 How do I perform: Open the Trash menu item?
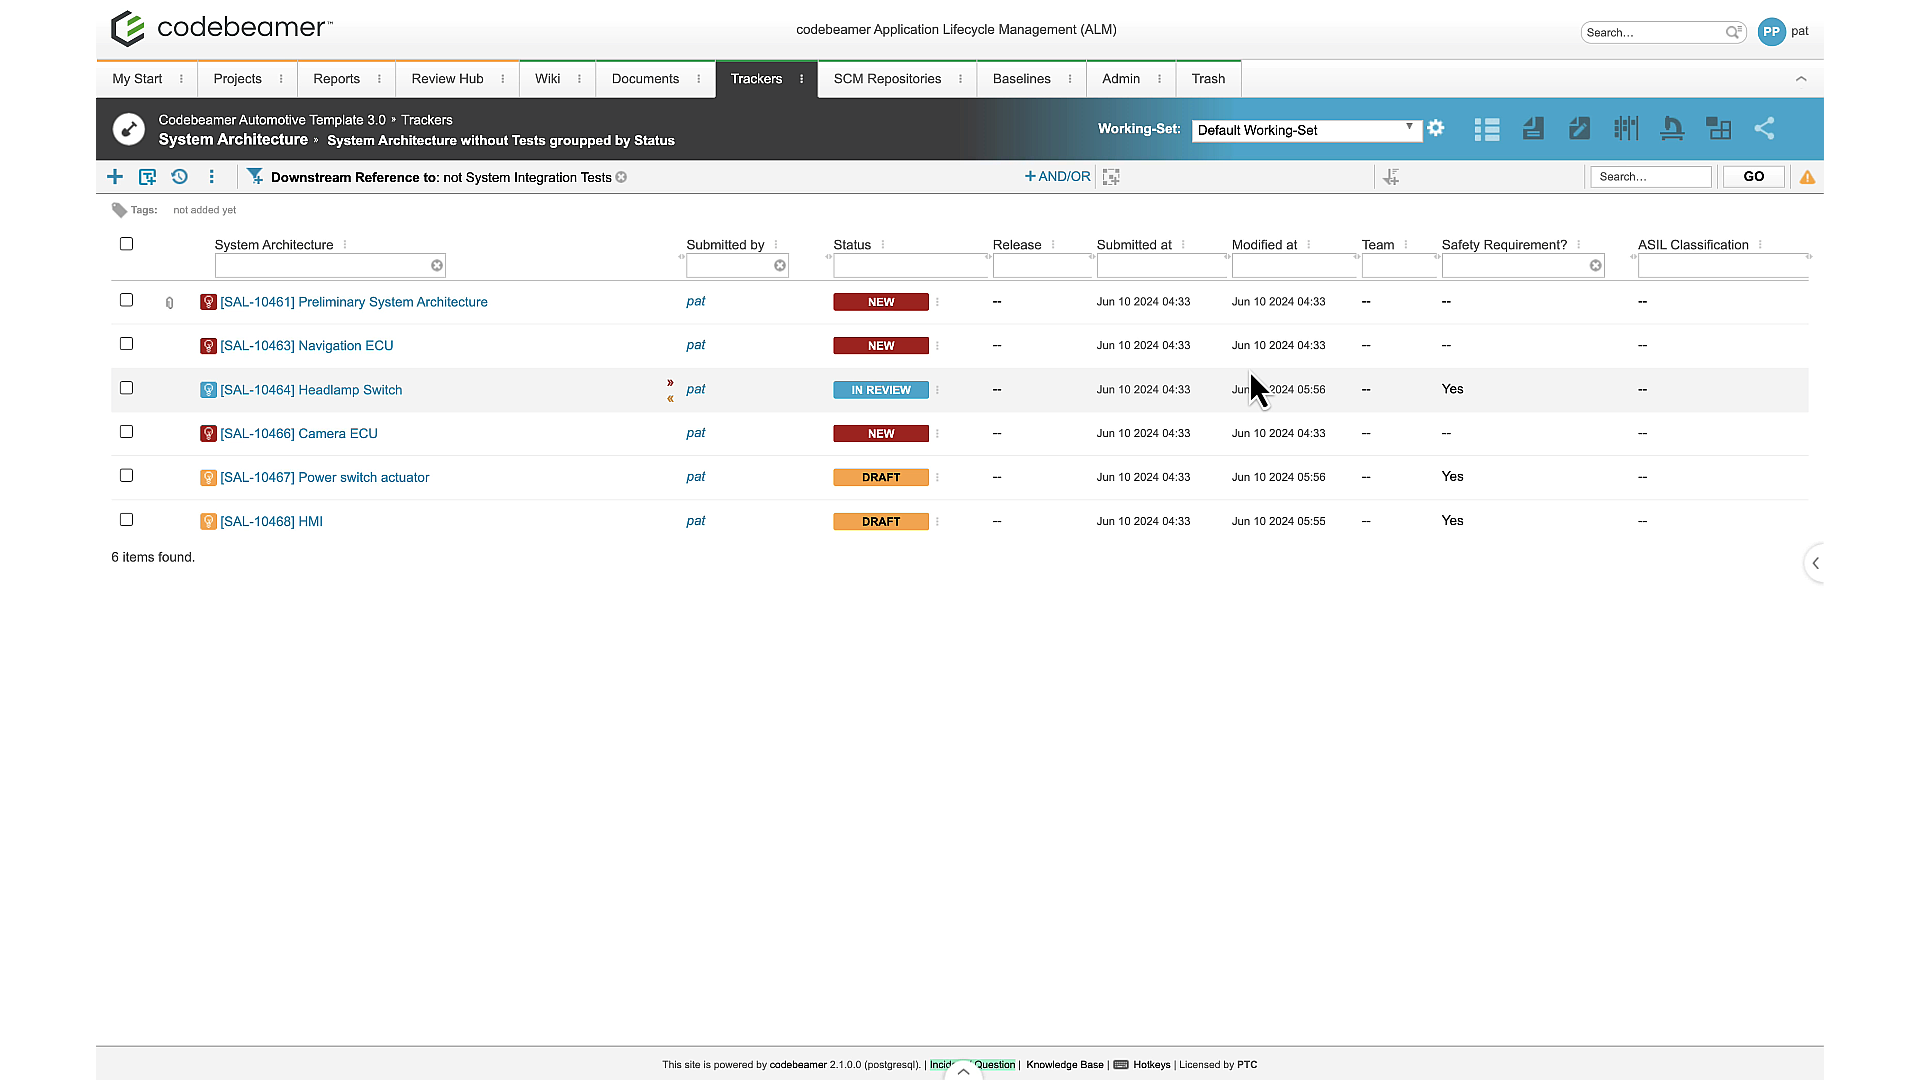coord(1208,78)
